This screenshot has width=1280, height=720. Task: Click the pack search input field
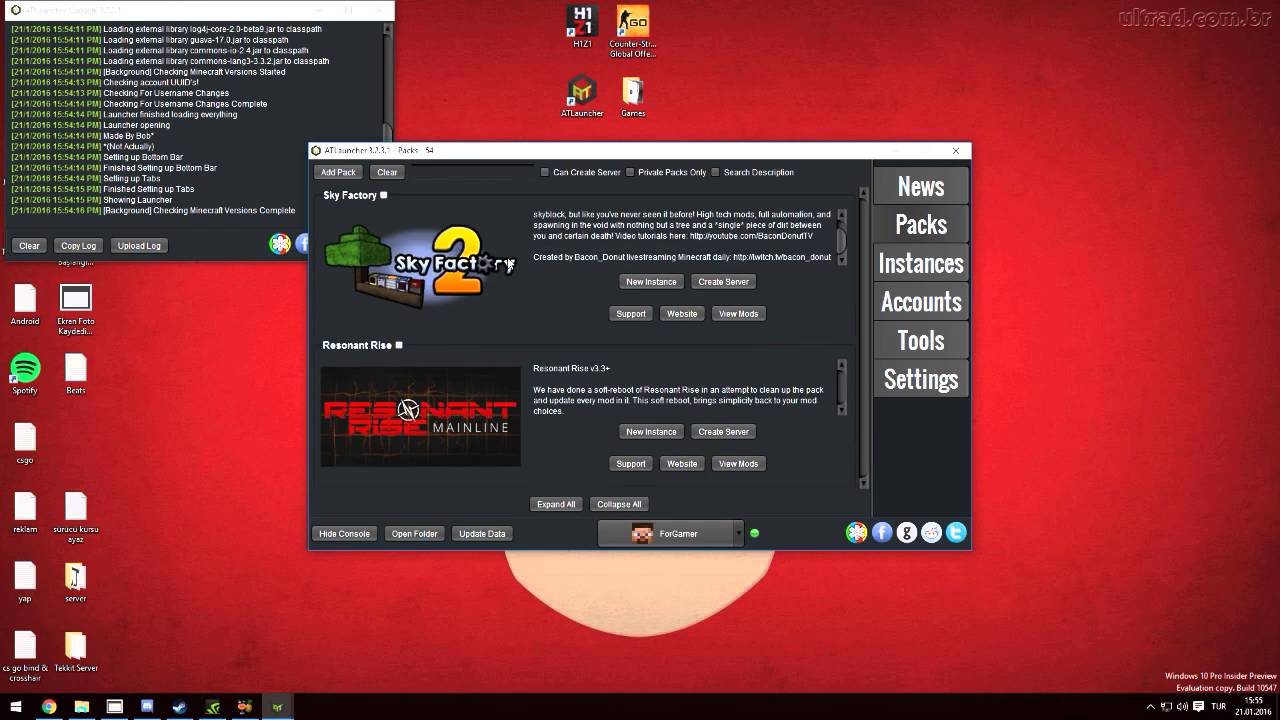(472, 172)
